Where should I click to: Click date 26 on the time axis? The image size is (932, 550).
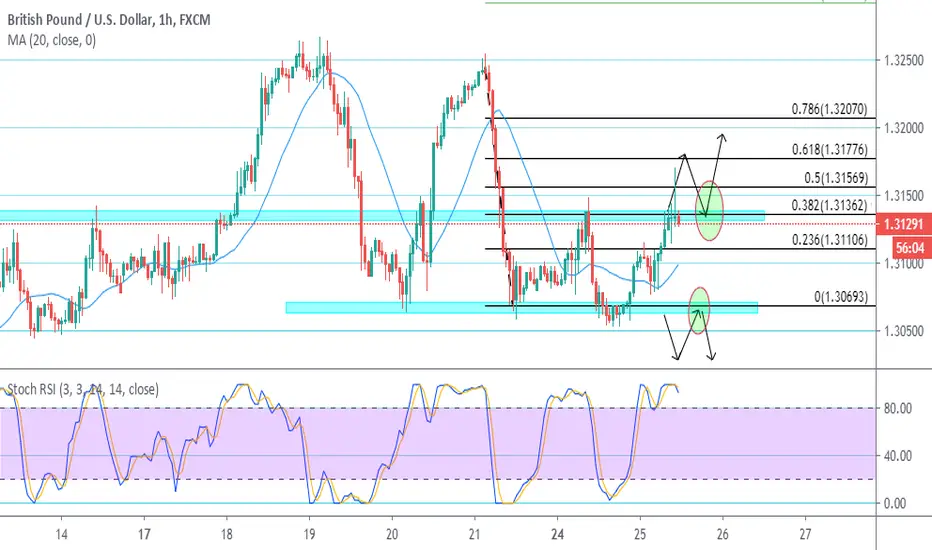point(722,534)
